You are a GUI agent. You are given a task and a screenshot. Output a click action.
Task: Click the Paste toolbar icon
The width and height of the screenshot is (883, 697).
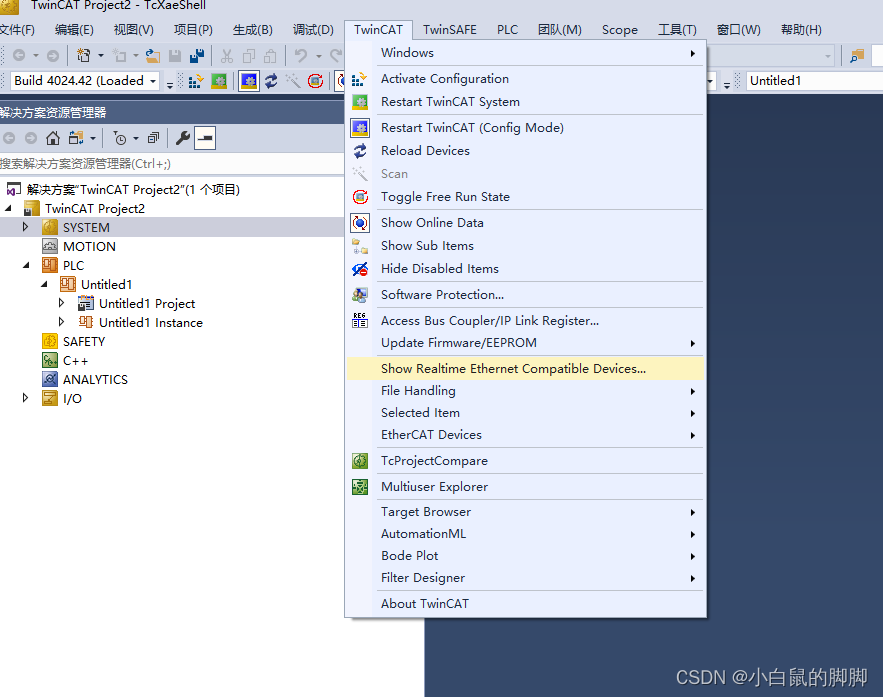point(270,55)
